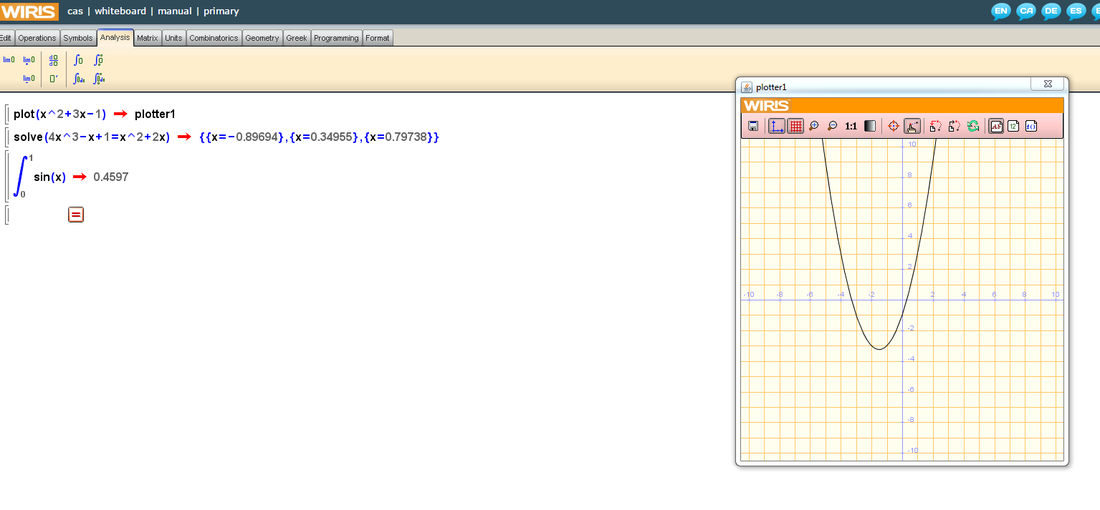Insert the derivative fraction template
1100x510 pixels.
click(53, 60)
